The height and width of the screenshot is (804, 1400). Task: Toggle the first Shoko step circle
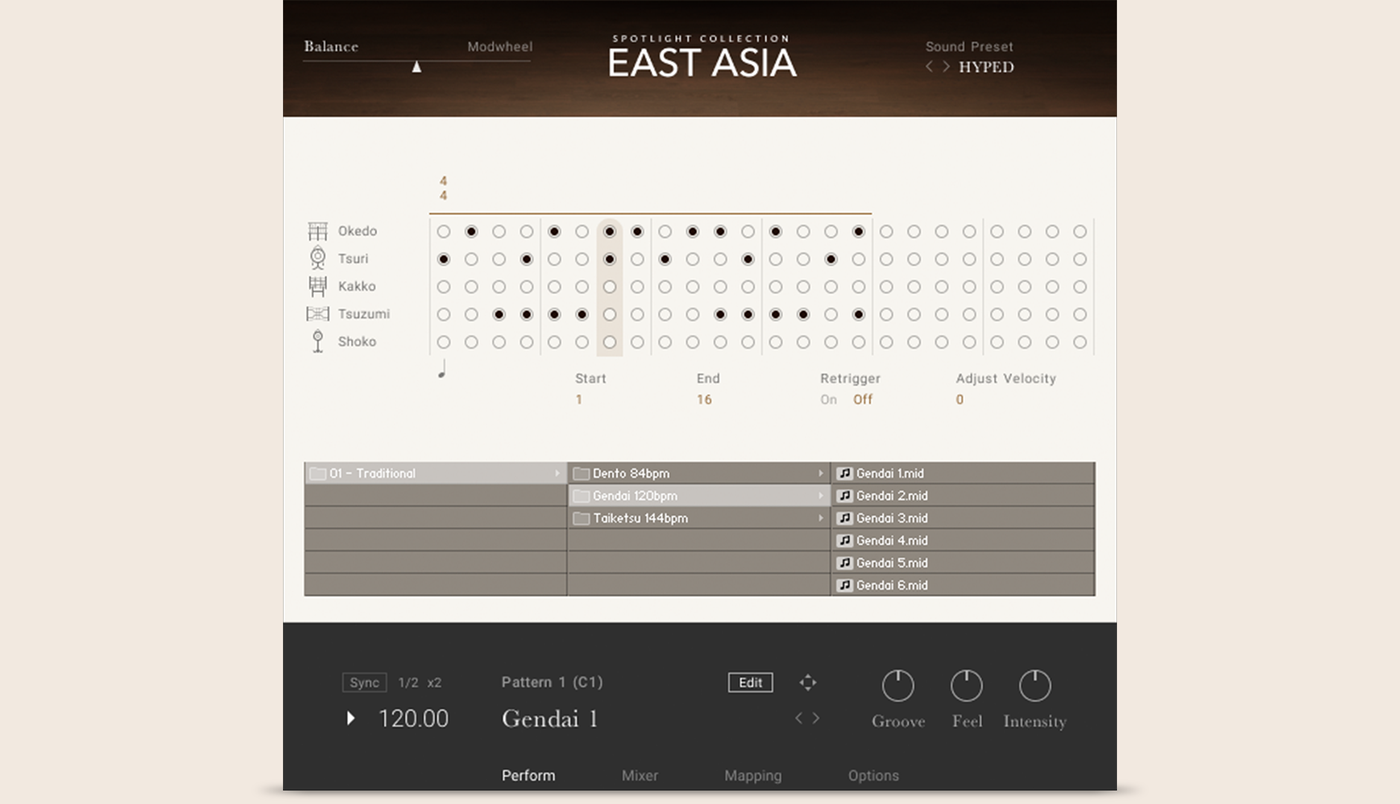[x=444, y=342]
